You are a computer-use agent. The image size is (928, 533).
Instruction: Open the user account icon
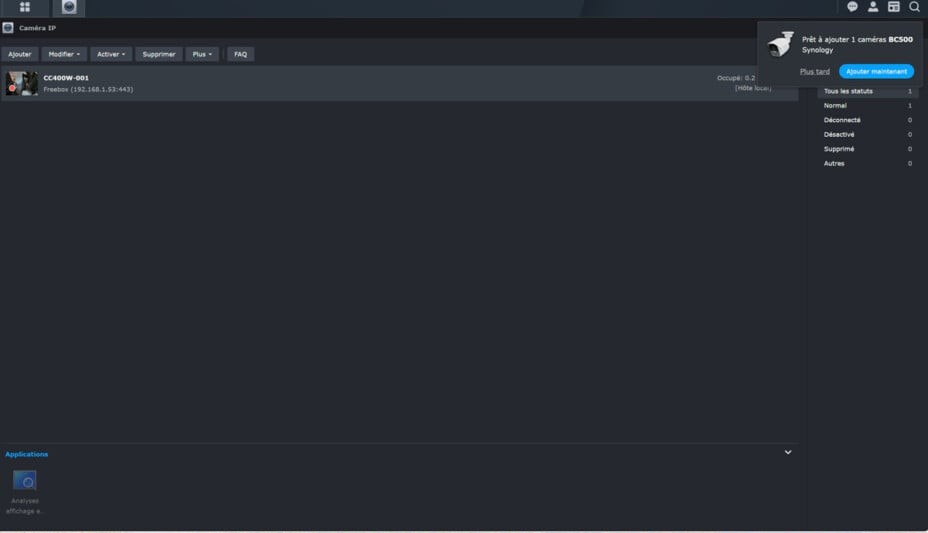click(x=873, y=7)
